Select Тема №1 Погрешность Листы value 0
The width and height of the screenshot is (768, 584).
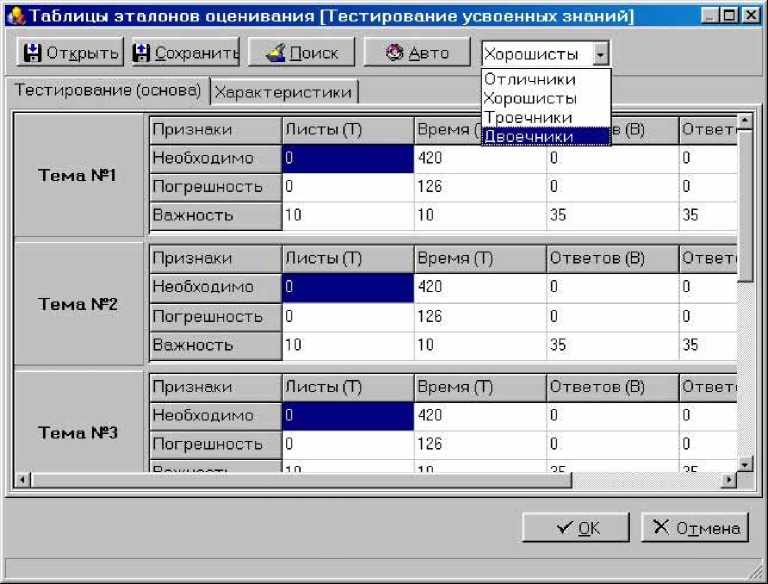348,187
